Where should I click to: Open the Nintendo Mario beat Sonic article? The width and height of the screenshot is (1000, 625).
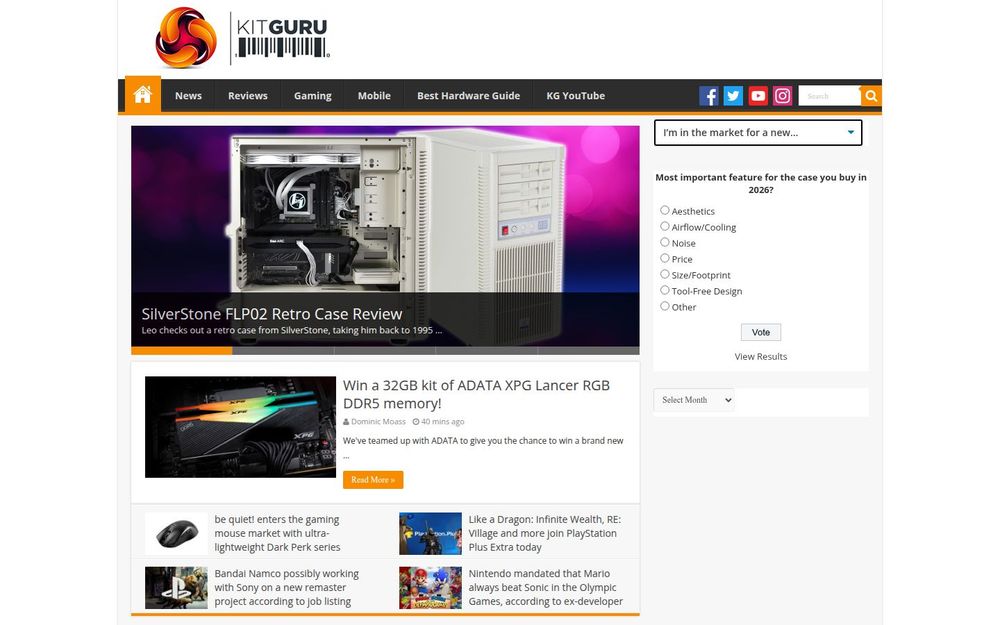[545, 587]
